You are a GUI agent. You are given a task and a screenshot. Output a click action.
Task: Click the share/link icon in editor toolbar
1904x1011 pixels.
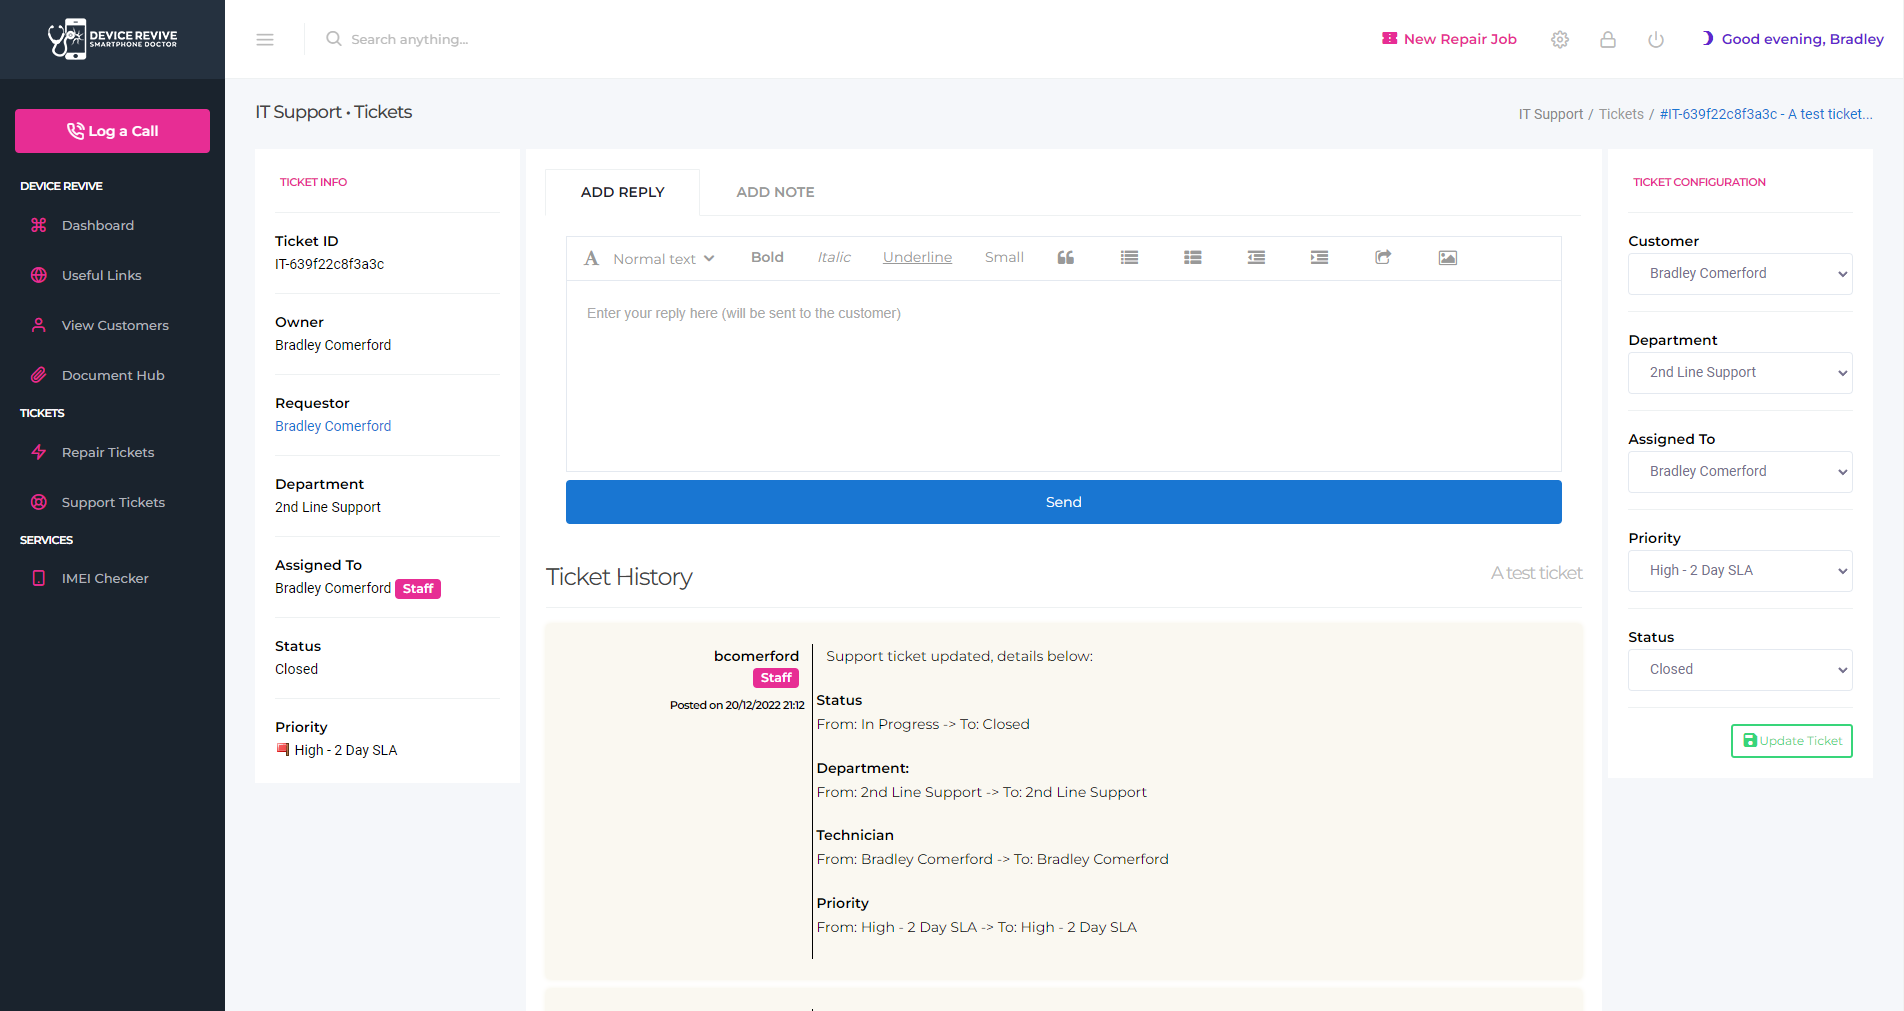1383,258
